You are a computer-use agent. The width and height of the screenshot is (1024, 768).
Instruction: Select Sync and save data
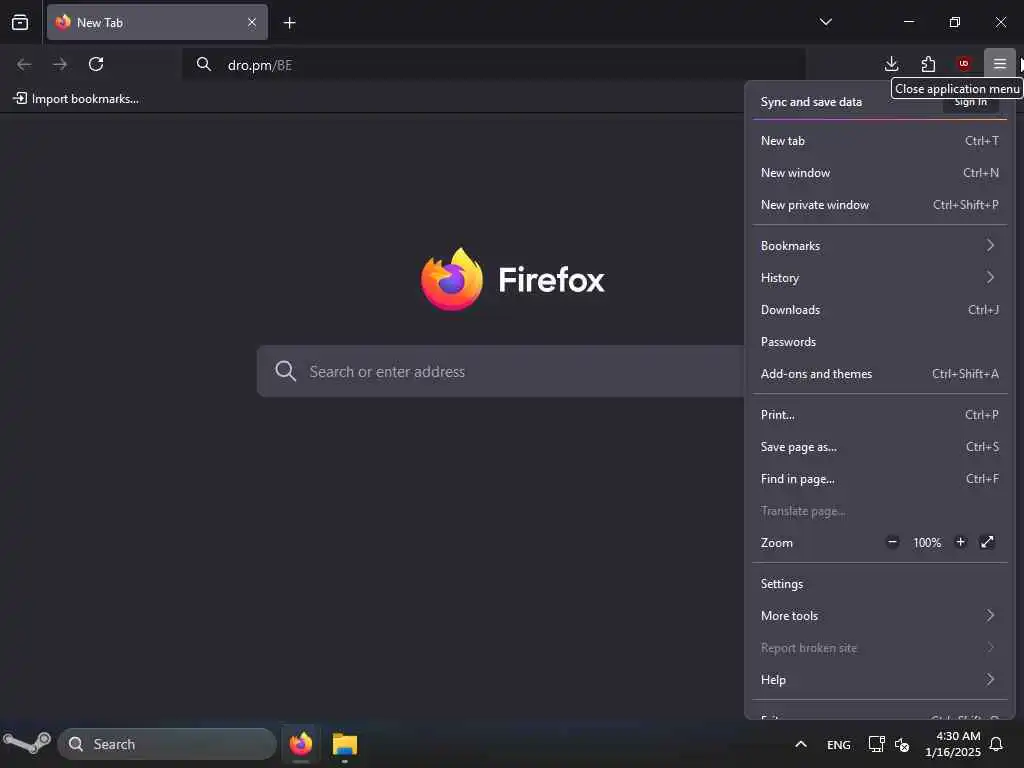click(x=811, y=102)
